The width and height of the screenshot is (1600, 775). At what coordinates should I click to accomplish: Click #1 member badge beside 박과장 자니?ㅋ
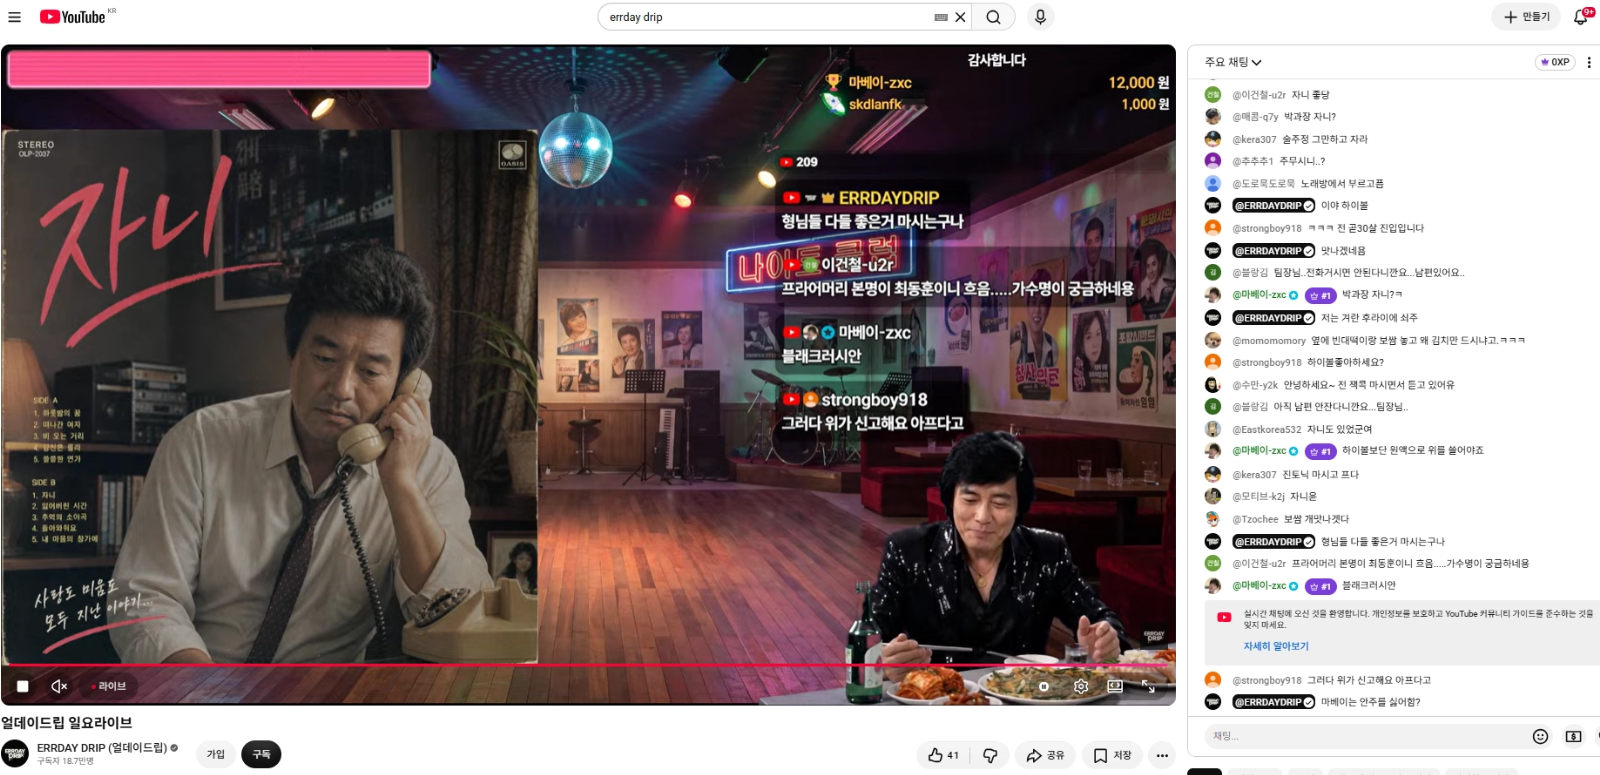(x=1320, y=295)
